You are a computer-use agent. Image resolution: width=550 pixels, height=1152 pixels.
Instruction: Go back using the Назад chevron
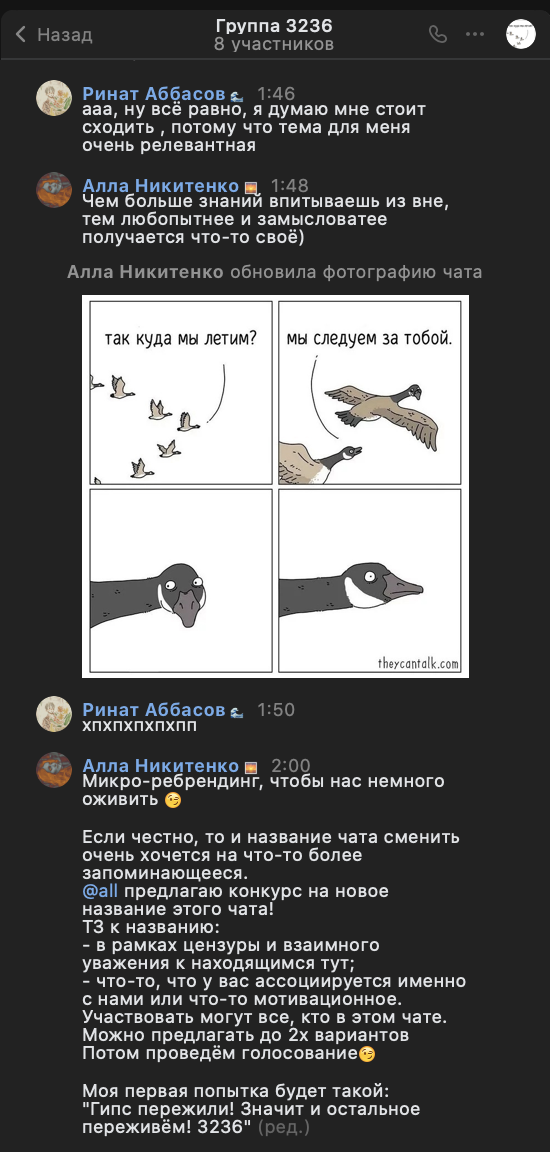[21, 35]
